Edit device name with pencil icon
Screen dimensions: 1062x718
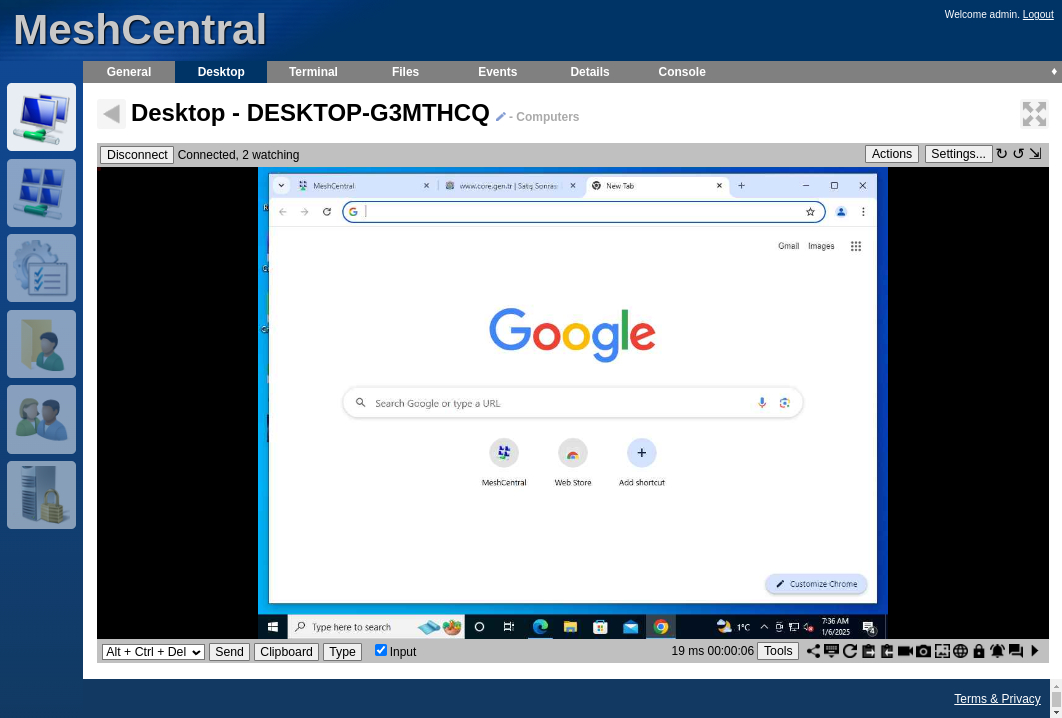point(501,117)
